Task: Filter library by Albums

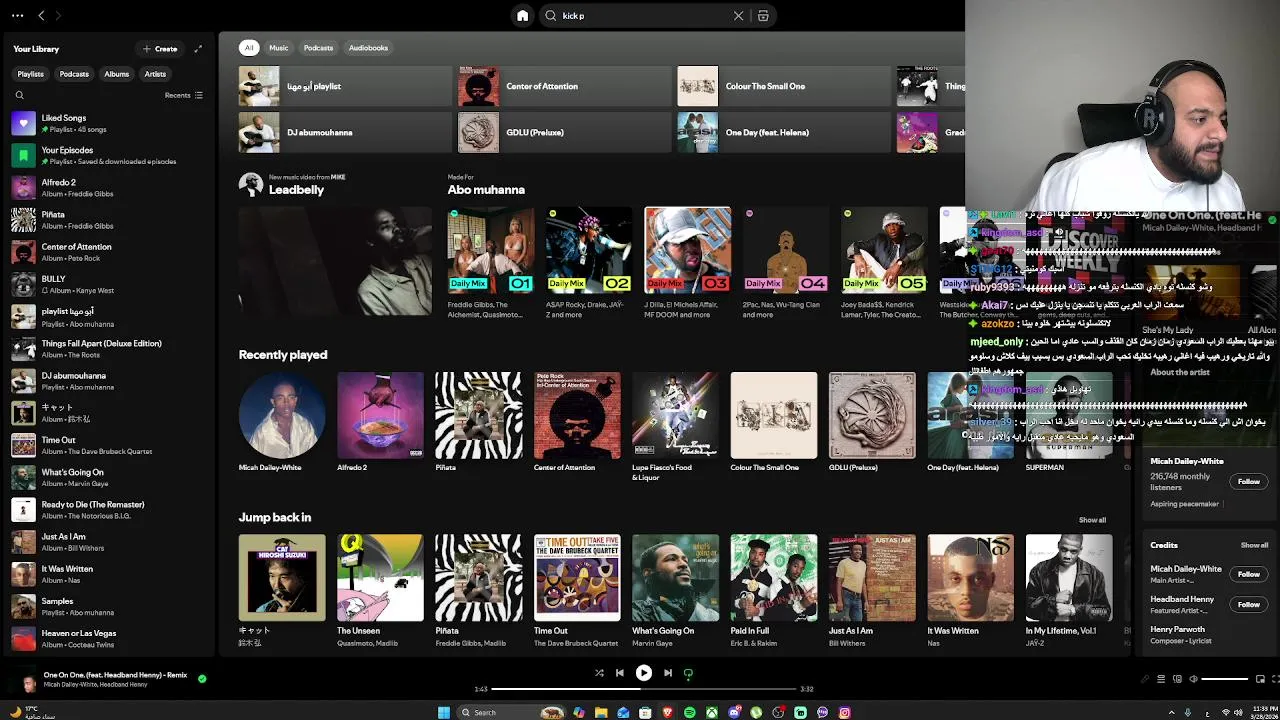Action: coord(116,74)
